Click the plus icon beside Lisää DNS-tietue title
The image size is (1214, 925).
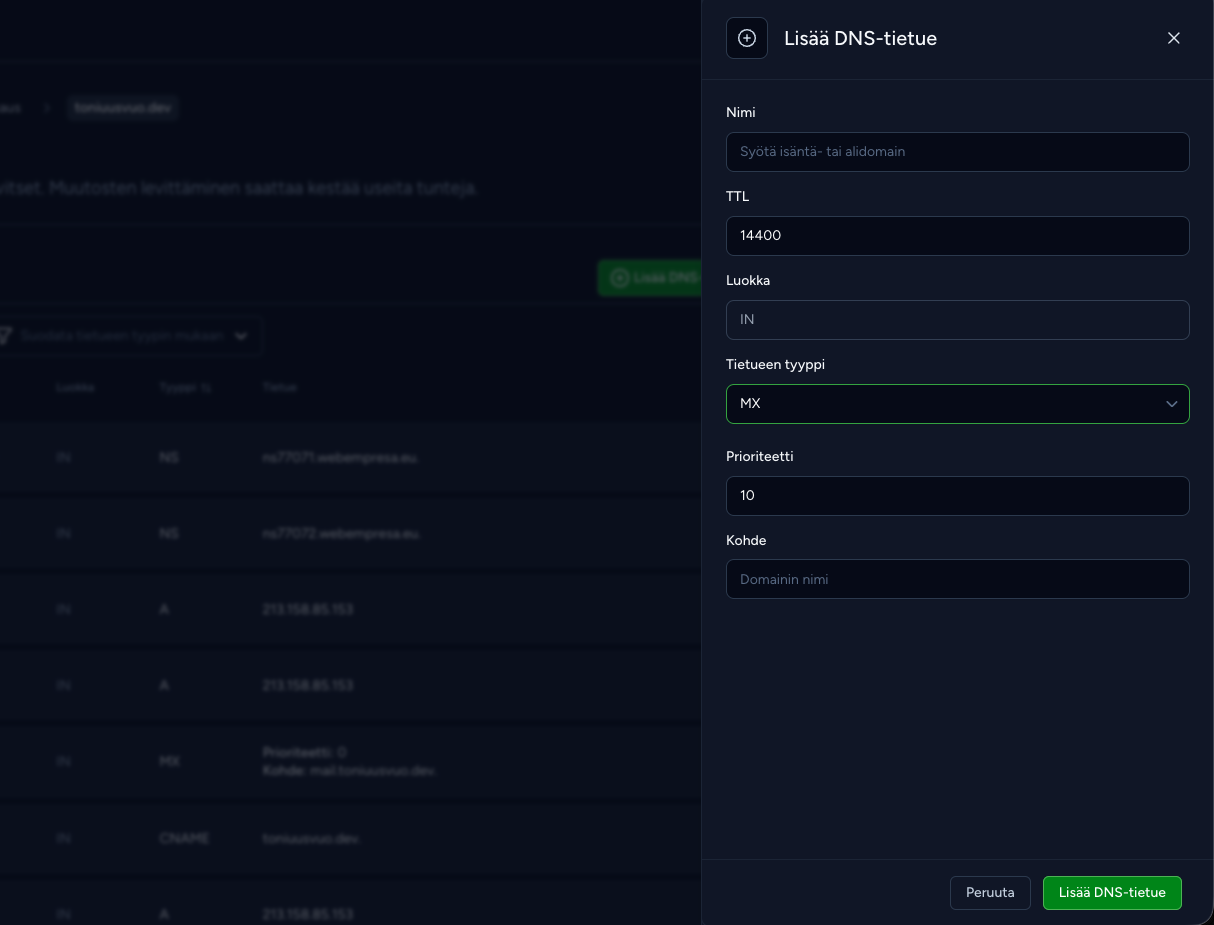747,38
